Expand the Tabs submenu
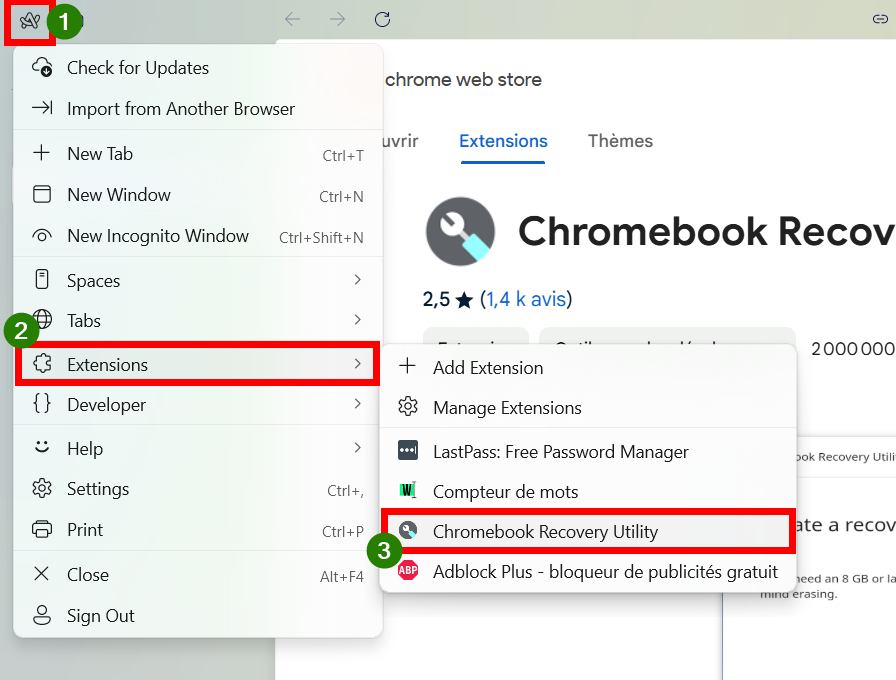This screenshot has height=680, width=896. tap(198, 321)
